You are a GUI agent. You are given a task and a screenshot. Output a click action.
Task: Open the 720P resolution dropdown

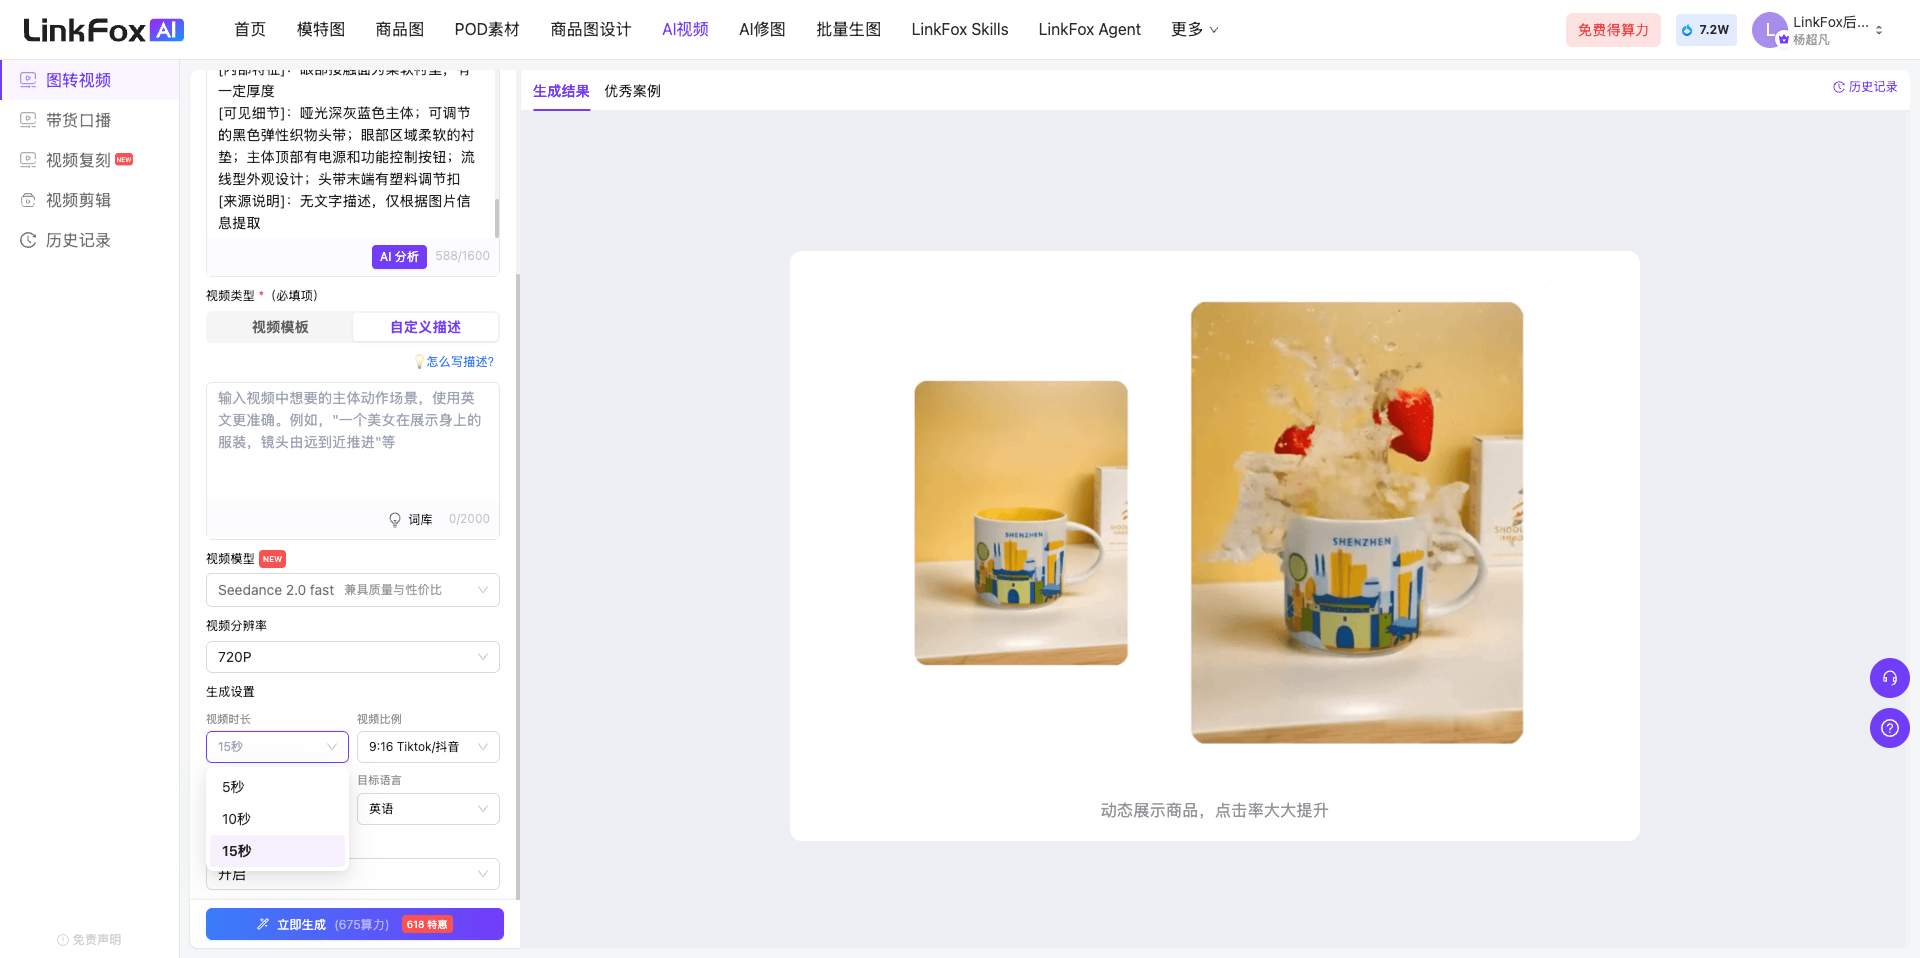tap(353, 657)
